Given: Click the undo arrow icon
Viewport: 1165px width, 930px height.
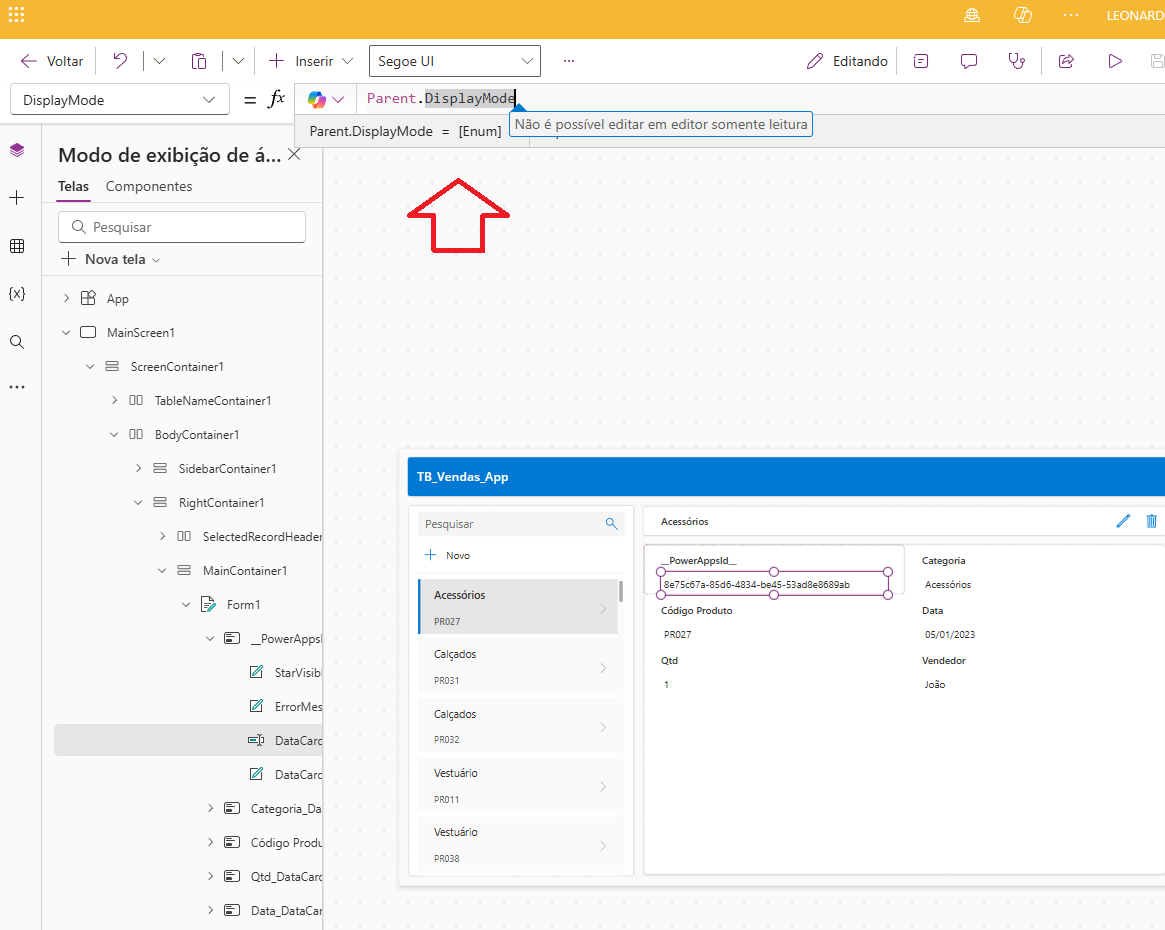Looking at the screenshot, I should click(x=120, y=61).
